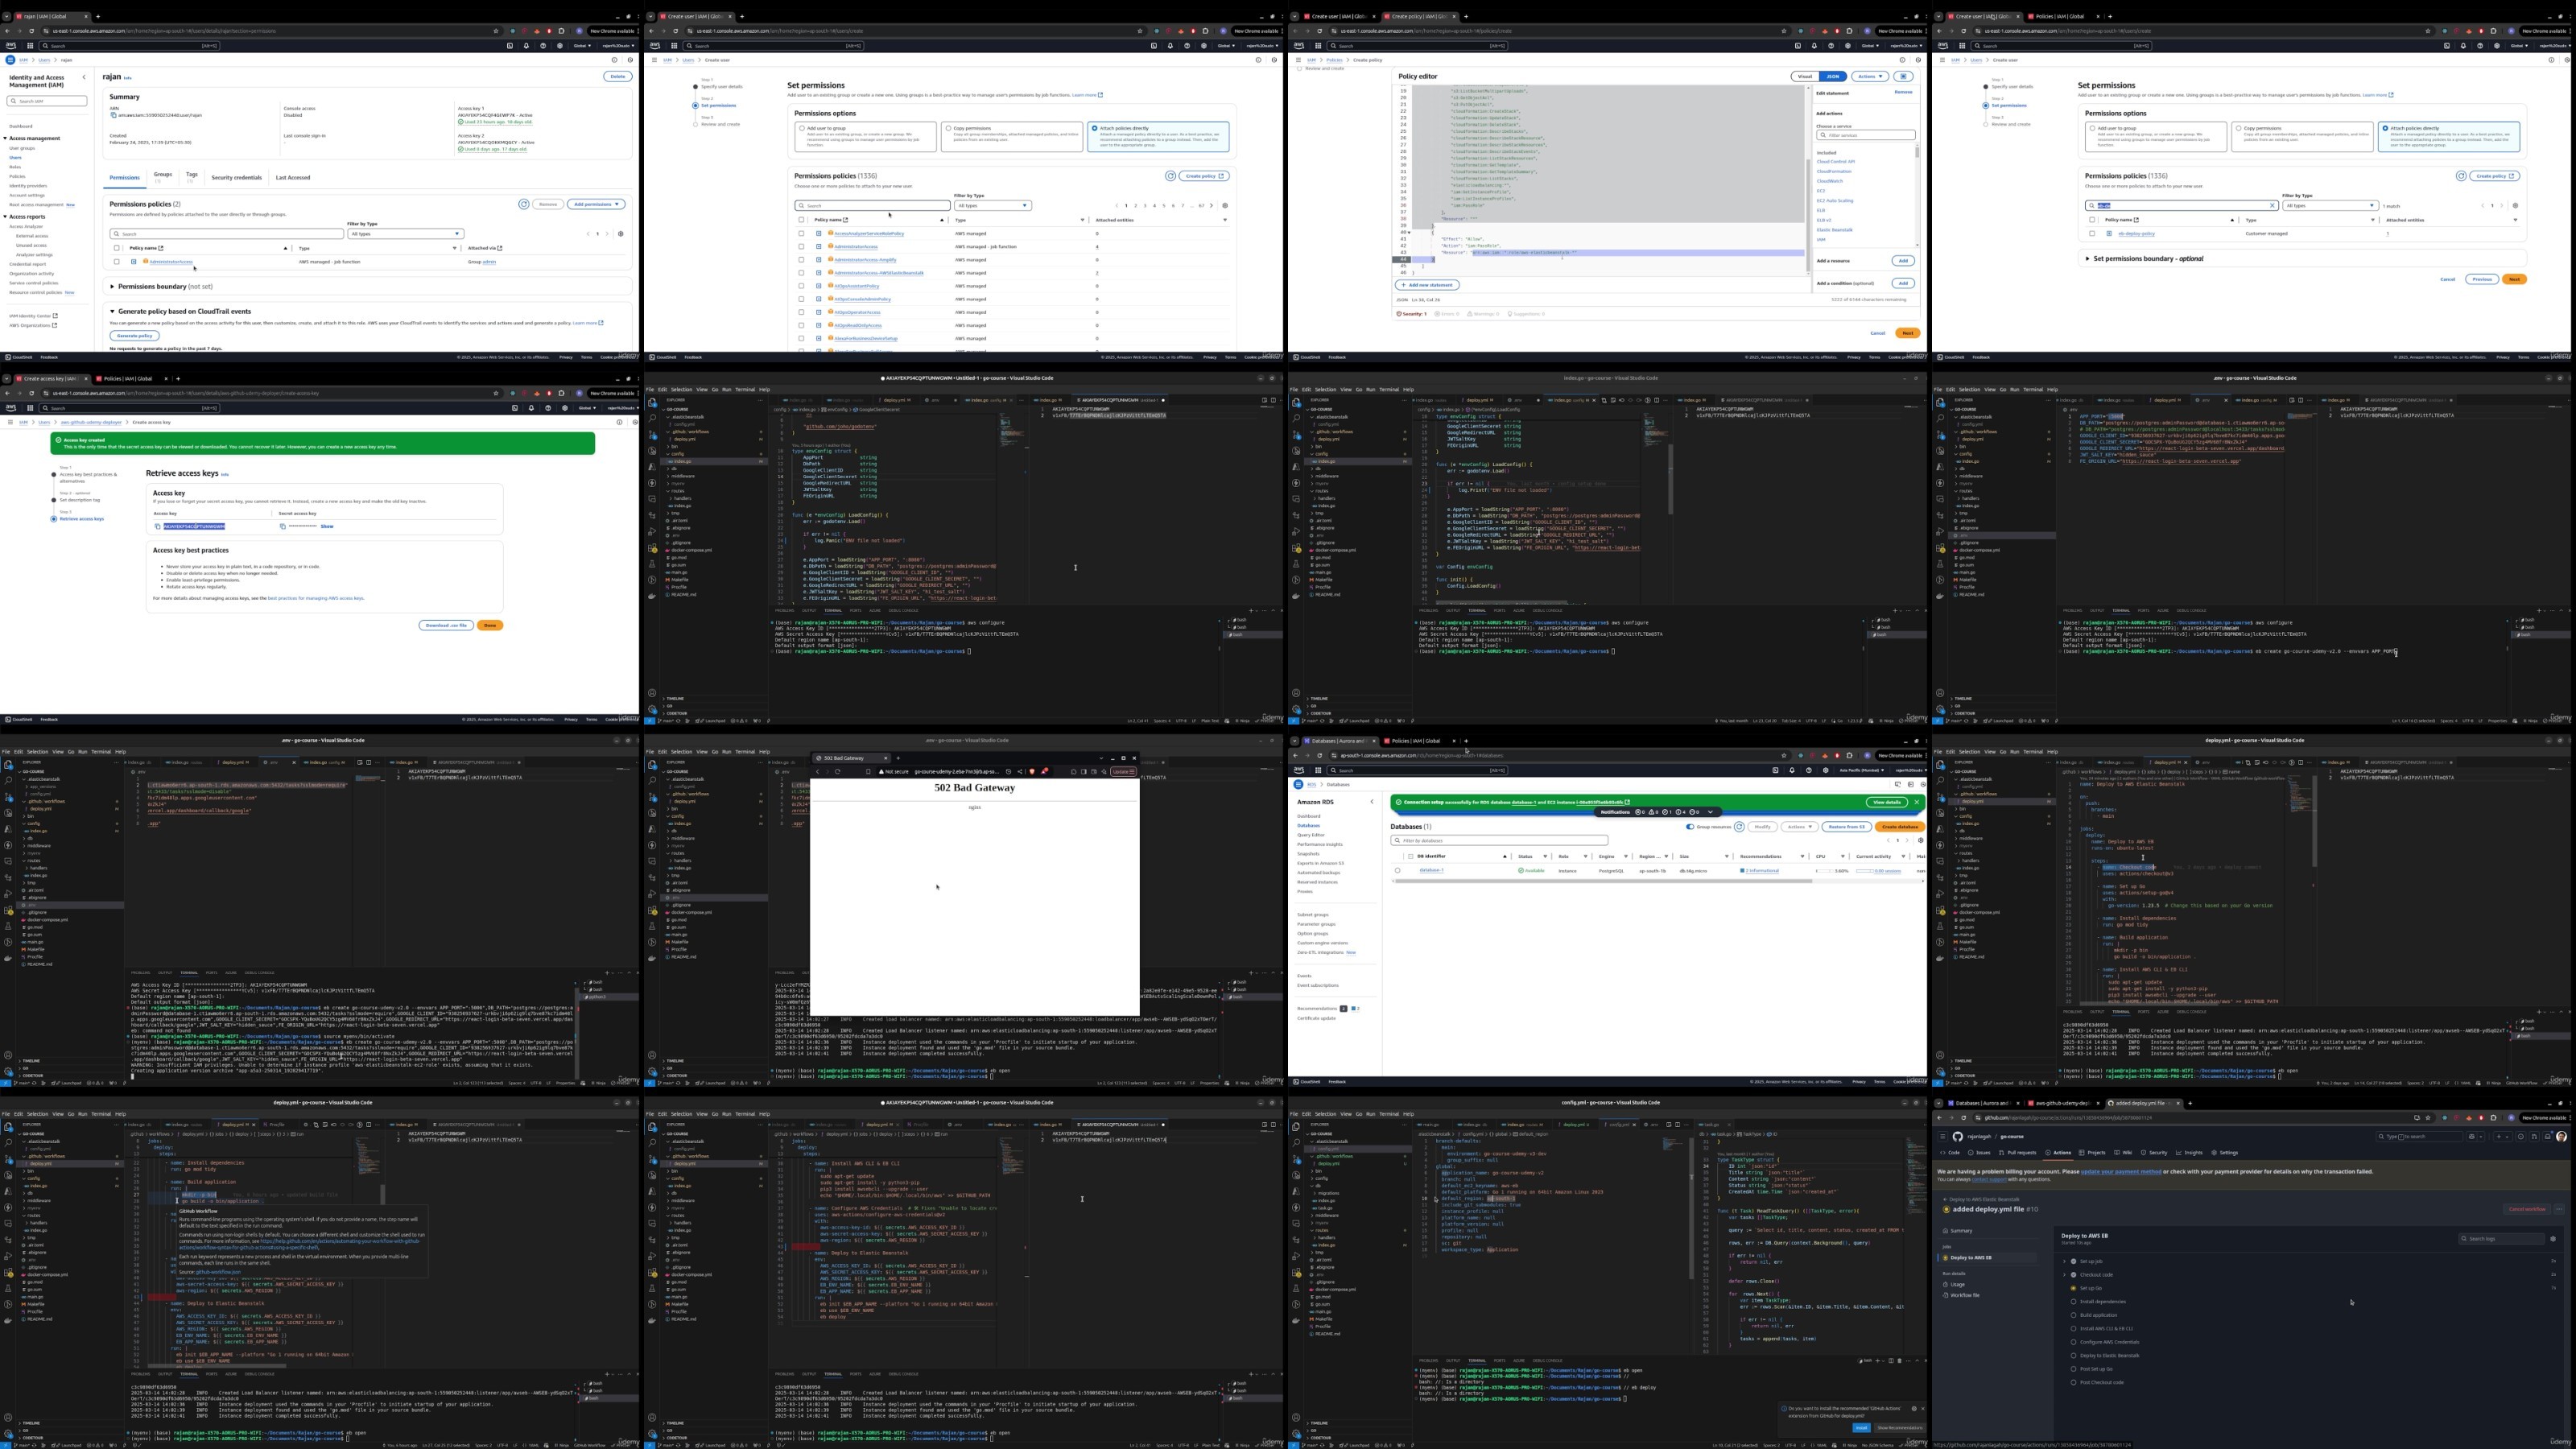This screenshot has width=2576, height=1449.
Task: Click Download .csv file button
Action: 445,625
